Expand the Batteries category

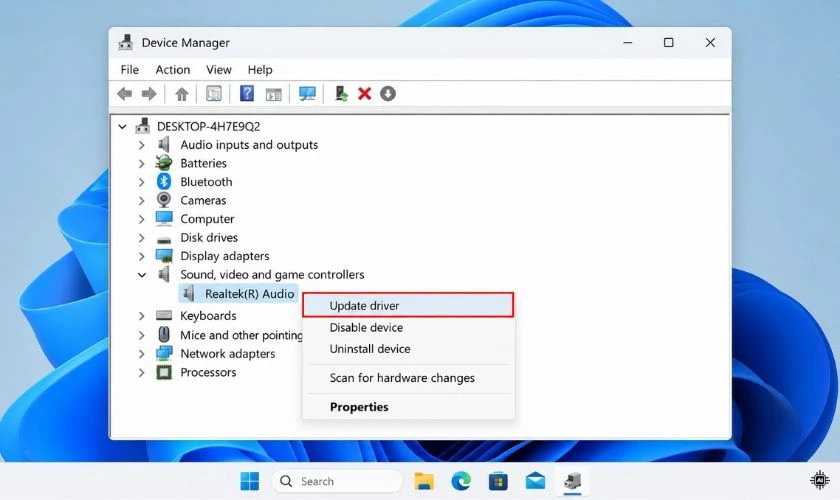coord(141,163)
